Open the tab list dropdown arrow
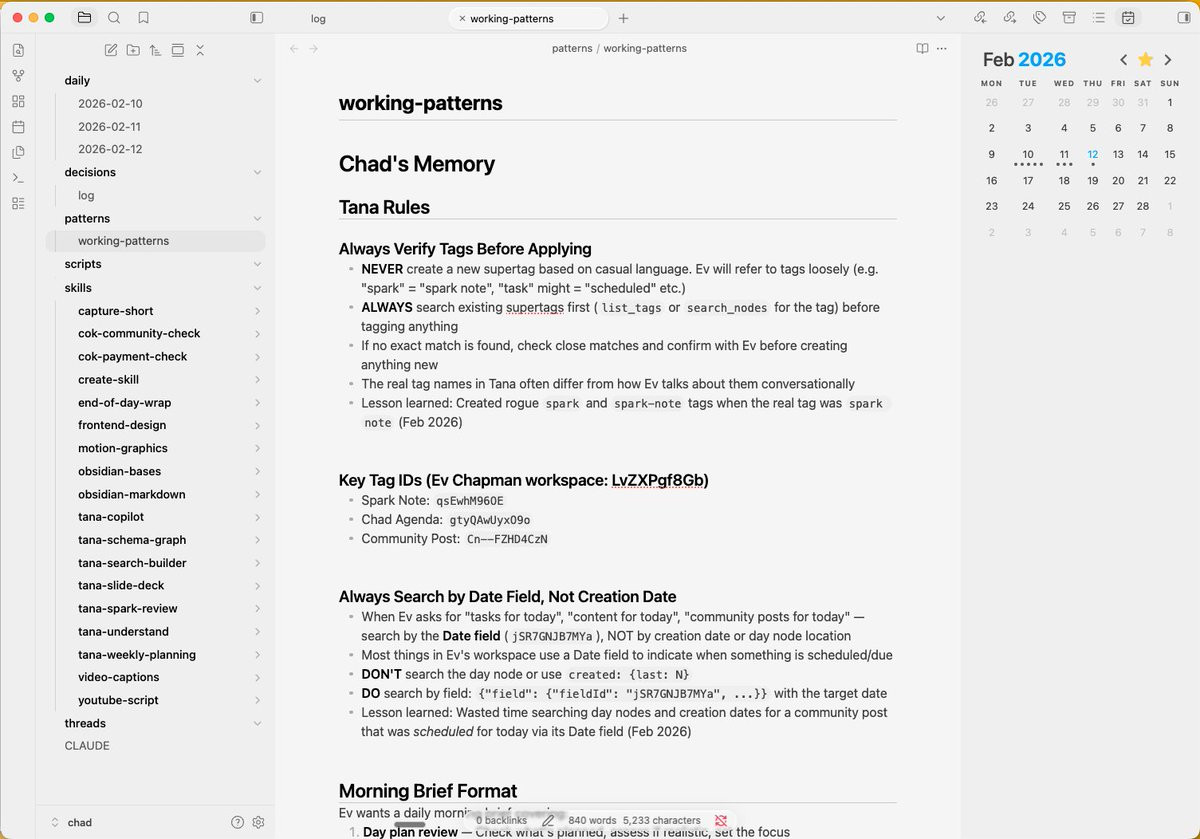Viewport: 1200px width, 839px height. (x=940, y=18)
